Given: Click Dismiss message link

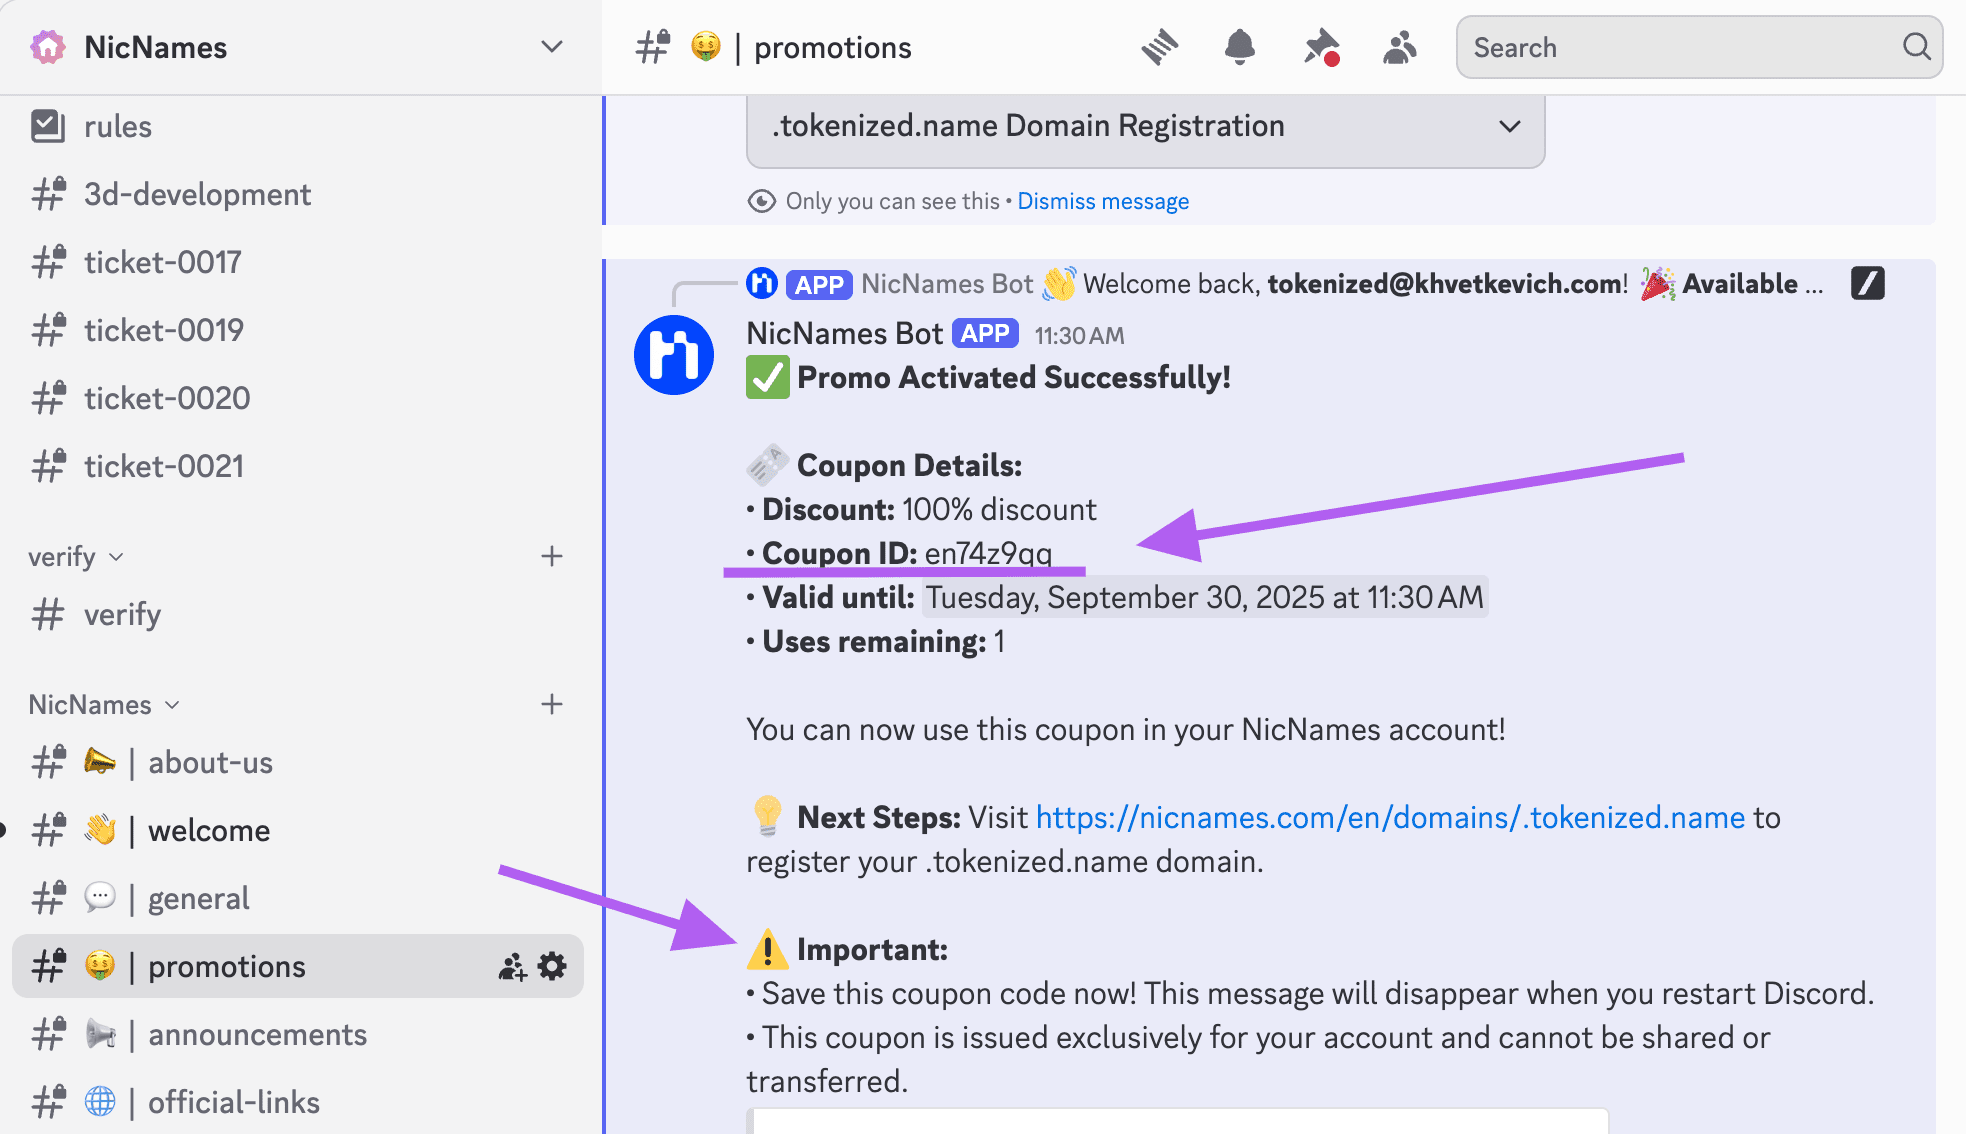Looking at the screenshot, I should 1103,201.
